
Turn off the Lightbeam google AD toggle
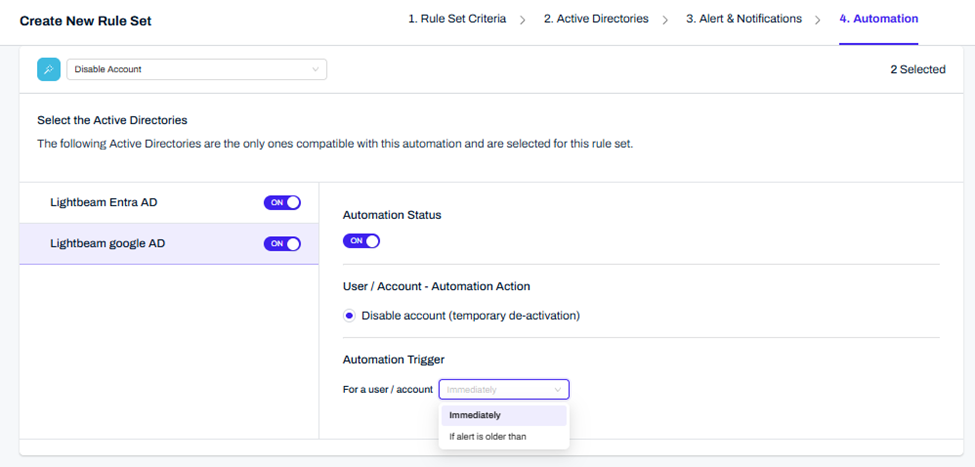pos(282,244)
